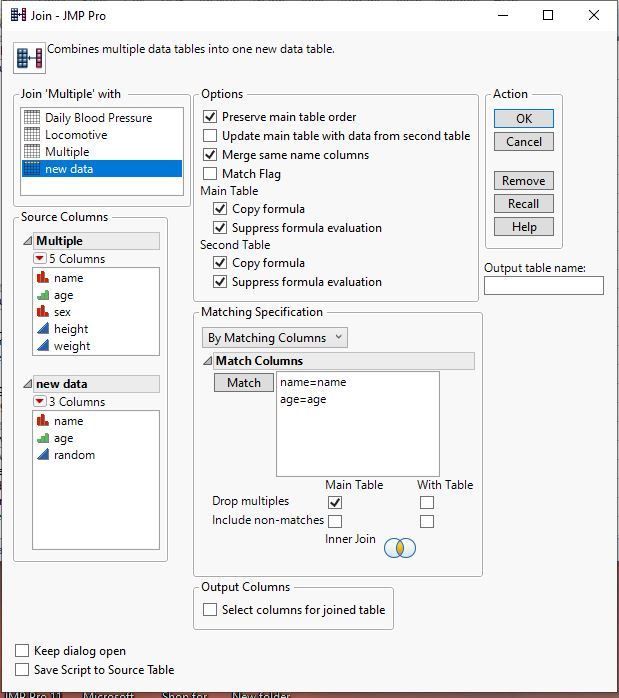Viewport: 619px width, 698px height.
Task: Click the Remove button
Action: pos(524,180)
